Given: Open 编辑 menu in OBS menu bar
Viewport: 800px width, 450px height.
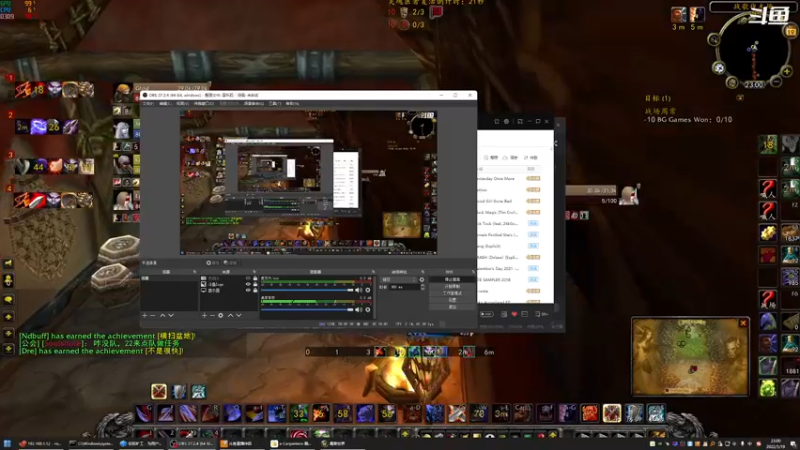Looking at the screenshot, I should point(165,104).
